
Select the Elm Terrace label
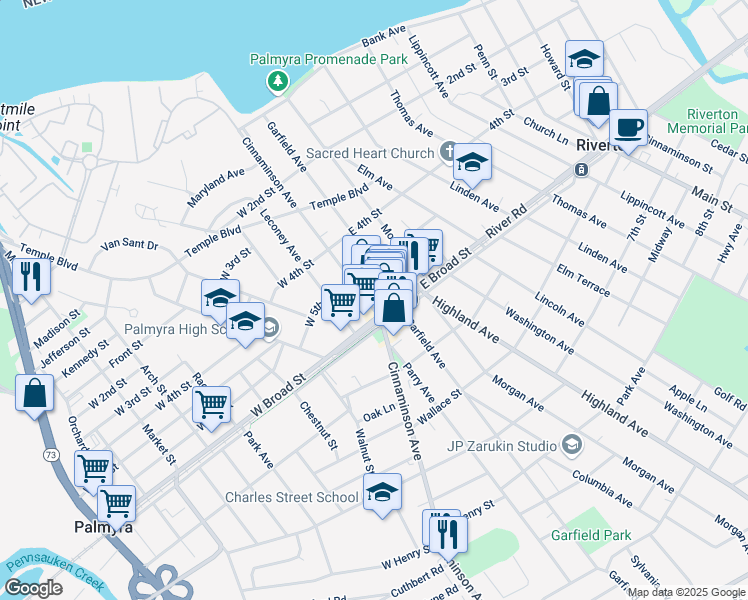point(583,280)
